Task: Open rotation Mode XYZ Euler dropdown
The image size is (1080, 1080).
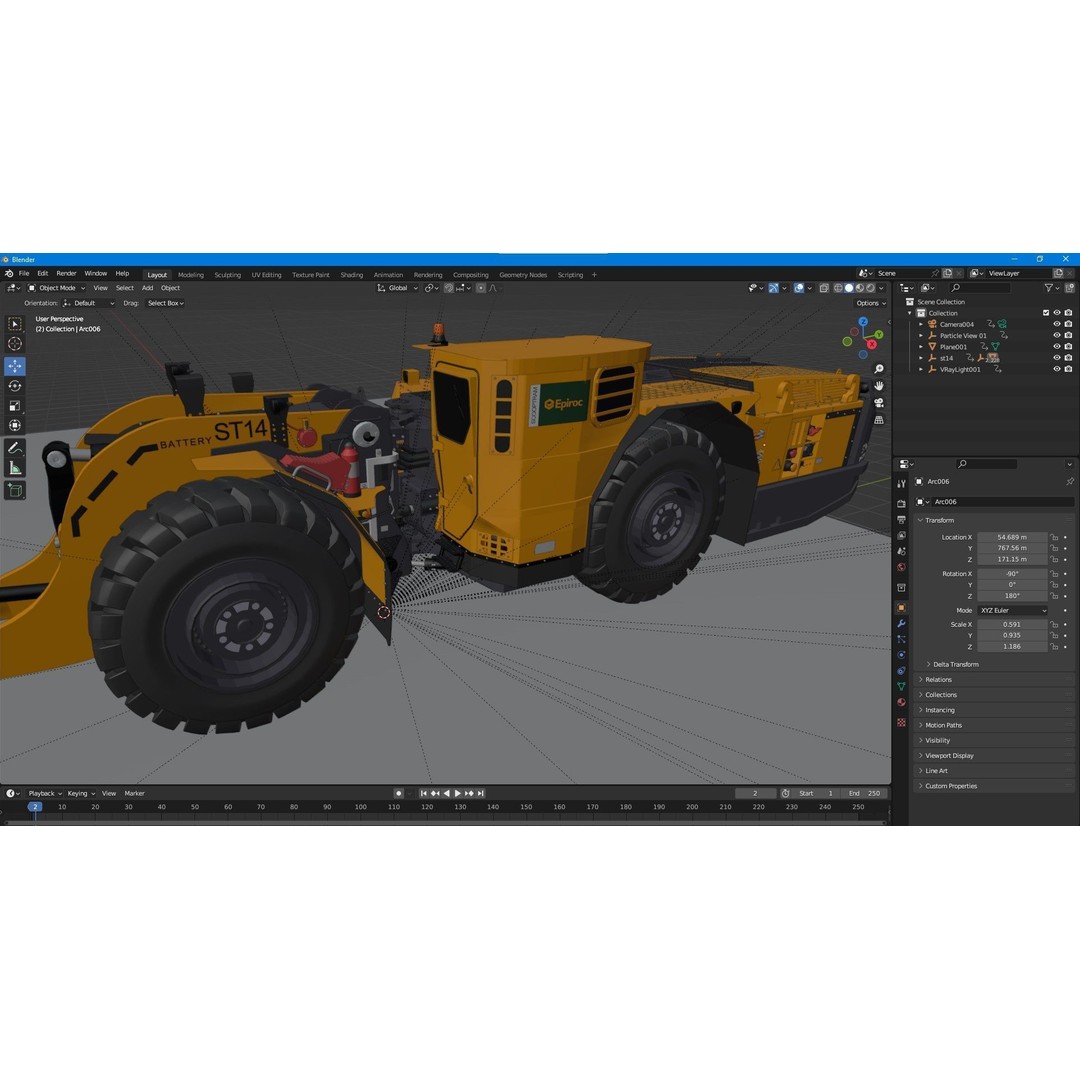Action: pyautogui.click(x=1012, y=610)
